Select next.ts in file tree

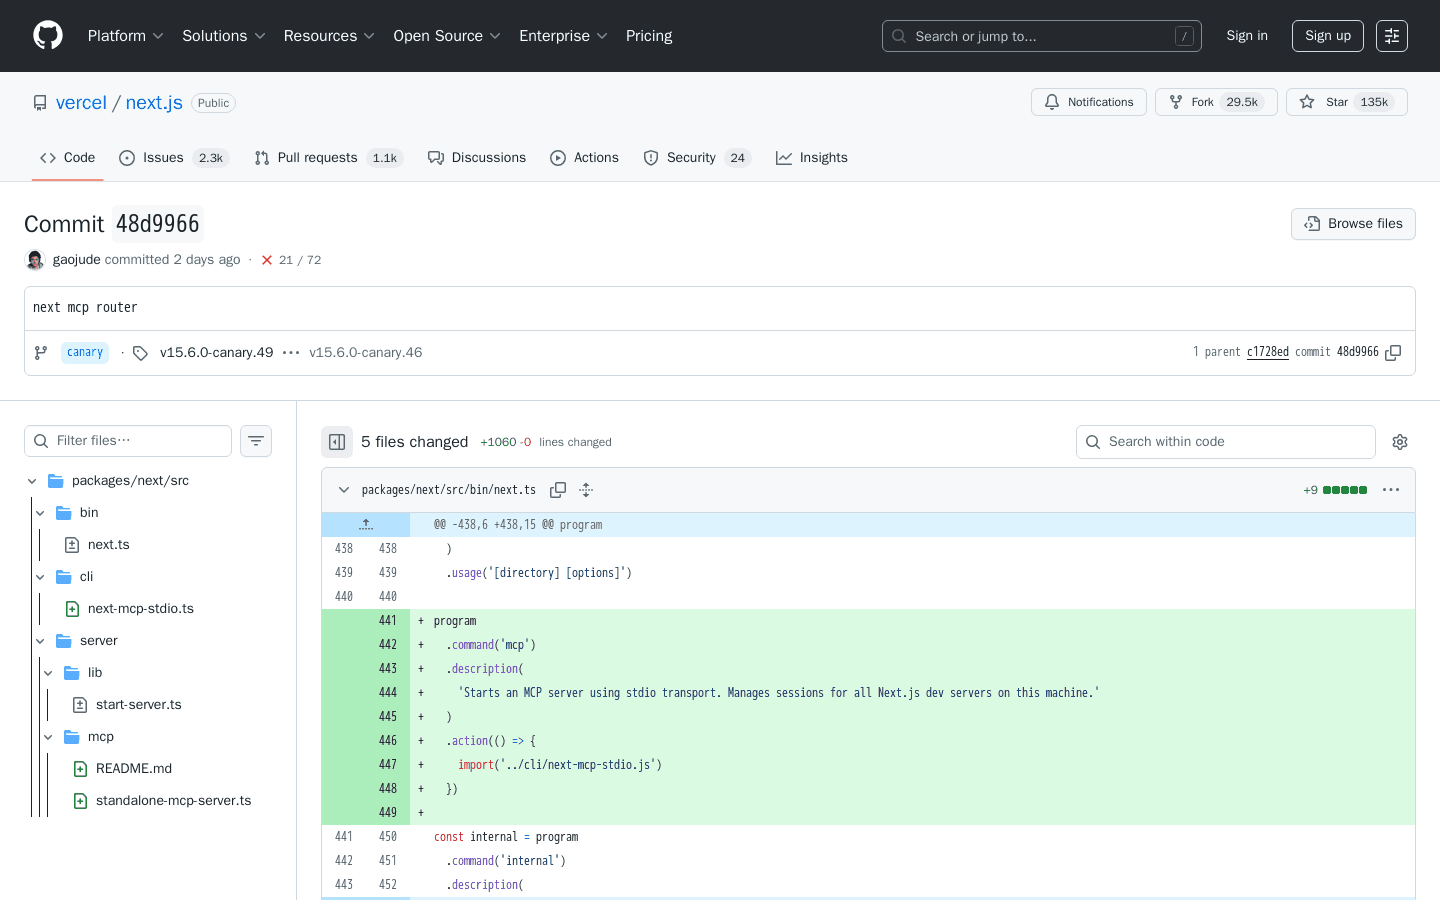click(x=108, y=545)
